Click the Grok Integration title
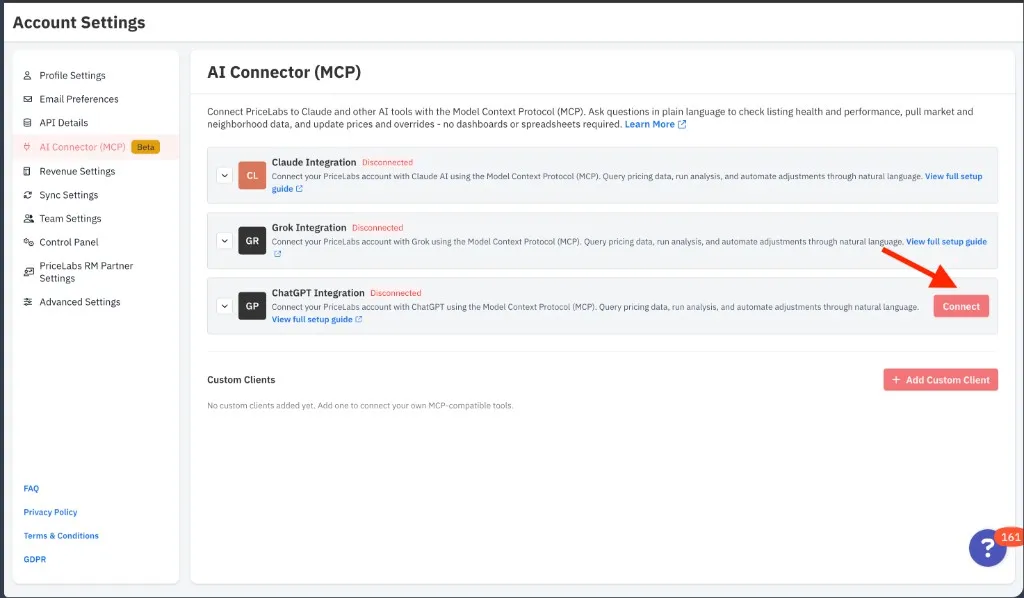Screen dimensions: 1024x598 click(309, 227)
